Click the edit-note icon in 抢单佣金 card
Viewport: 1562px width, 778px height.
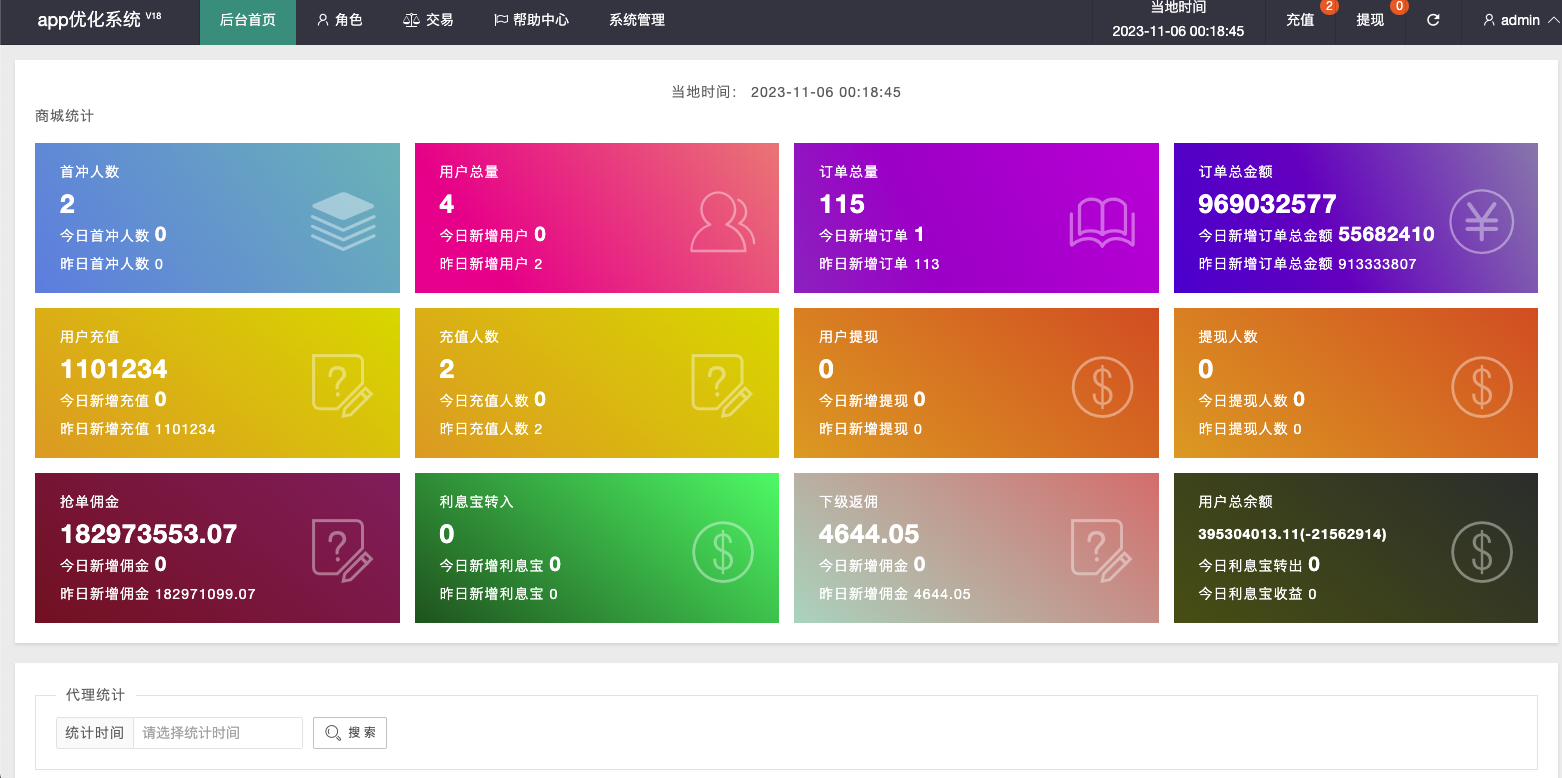point(342,551)
